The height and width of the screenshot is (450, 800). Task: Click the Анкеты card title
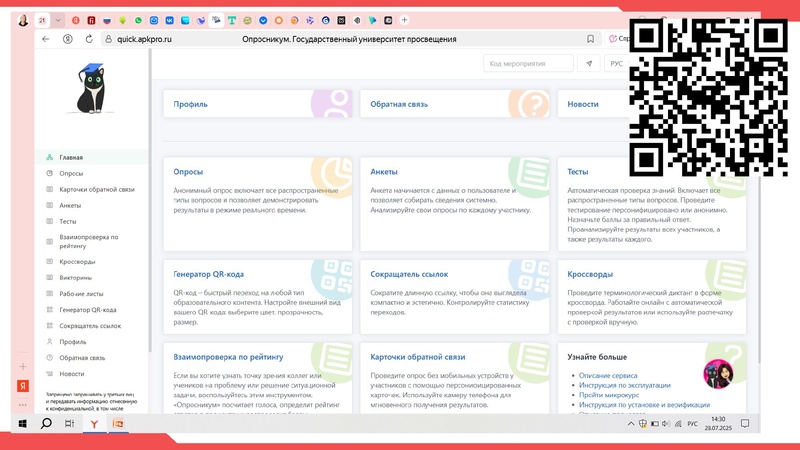[384, 172]
